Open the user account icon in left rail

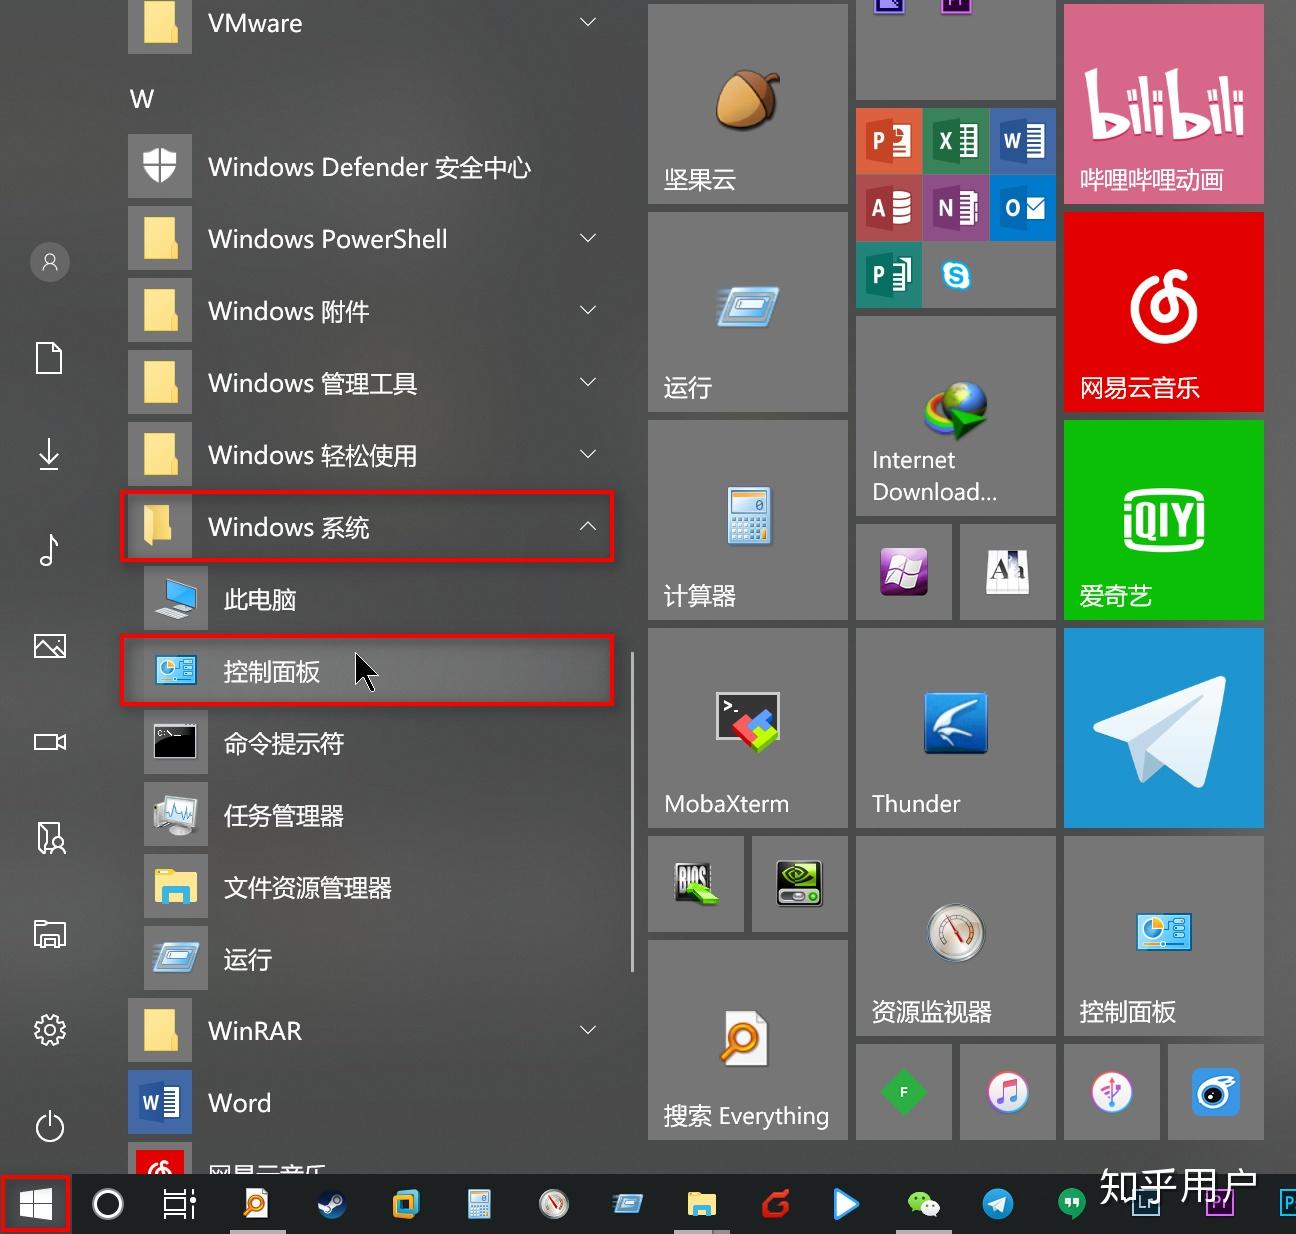tap(50, 262)
